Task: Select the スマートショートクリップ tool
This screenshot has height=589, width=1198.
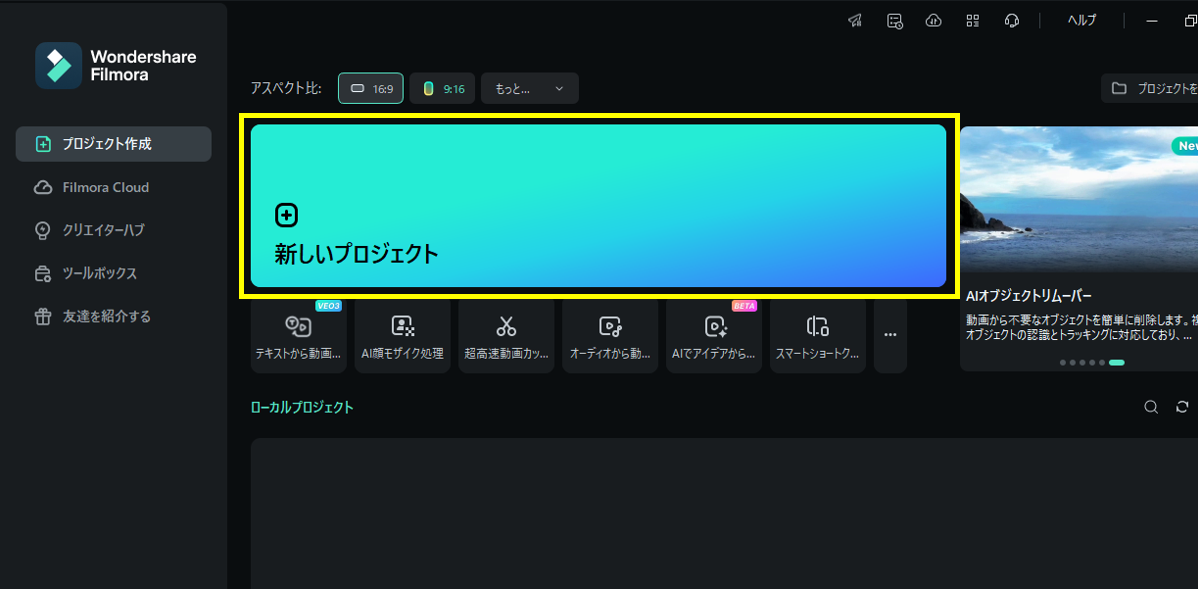Action: 818,335
